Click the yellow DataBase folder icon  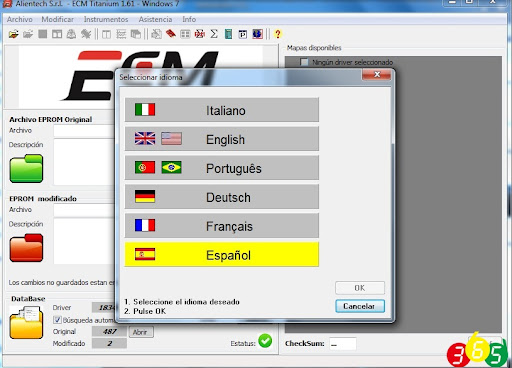pyautogui.click(x=26, y=323)
